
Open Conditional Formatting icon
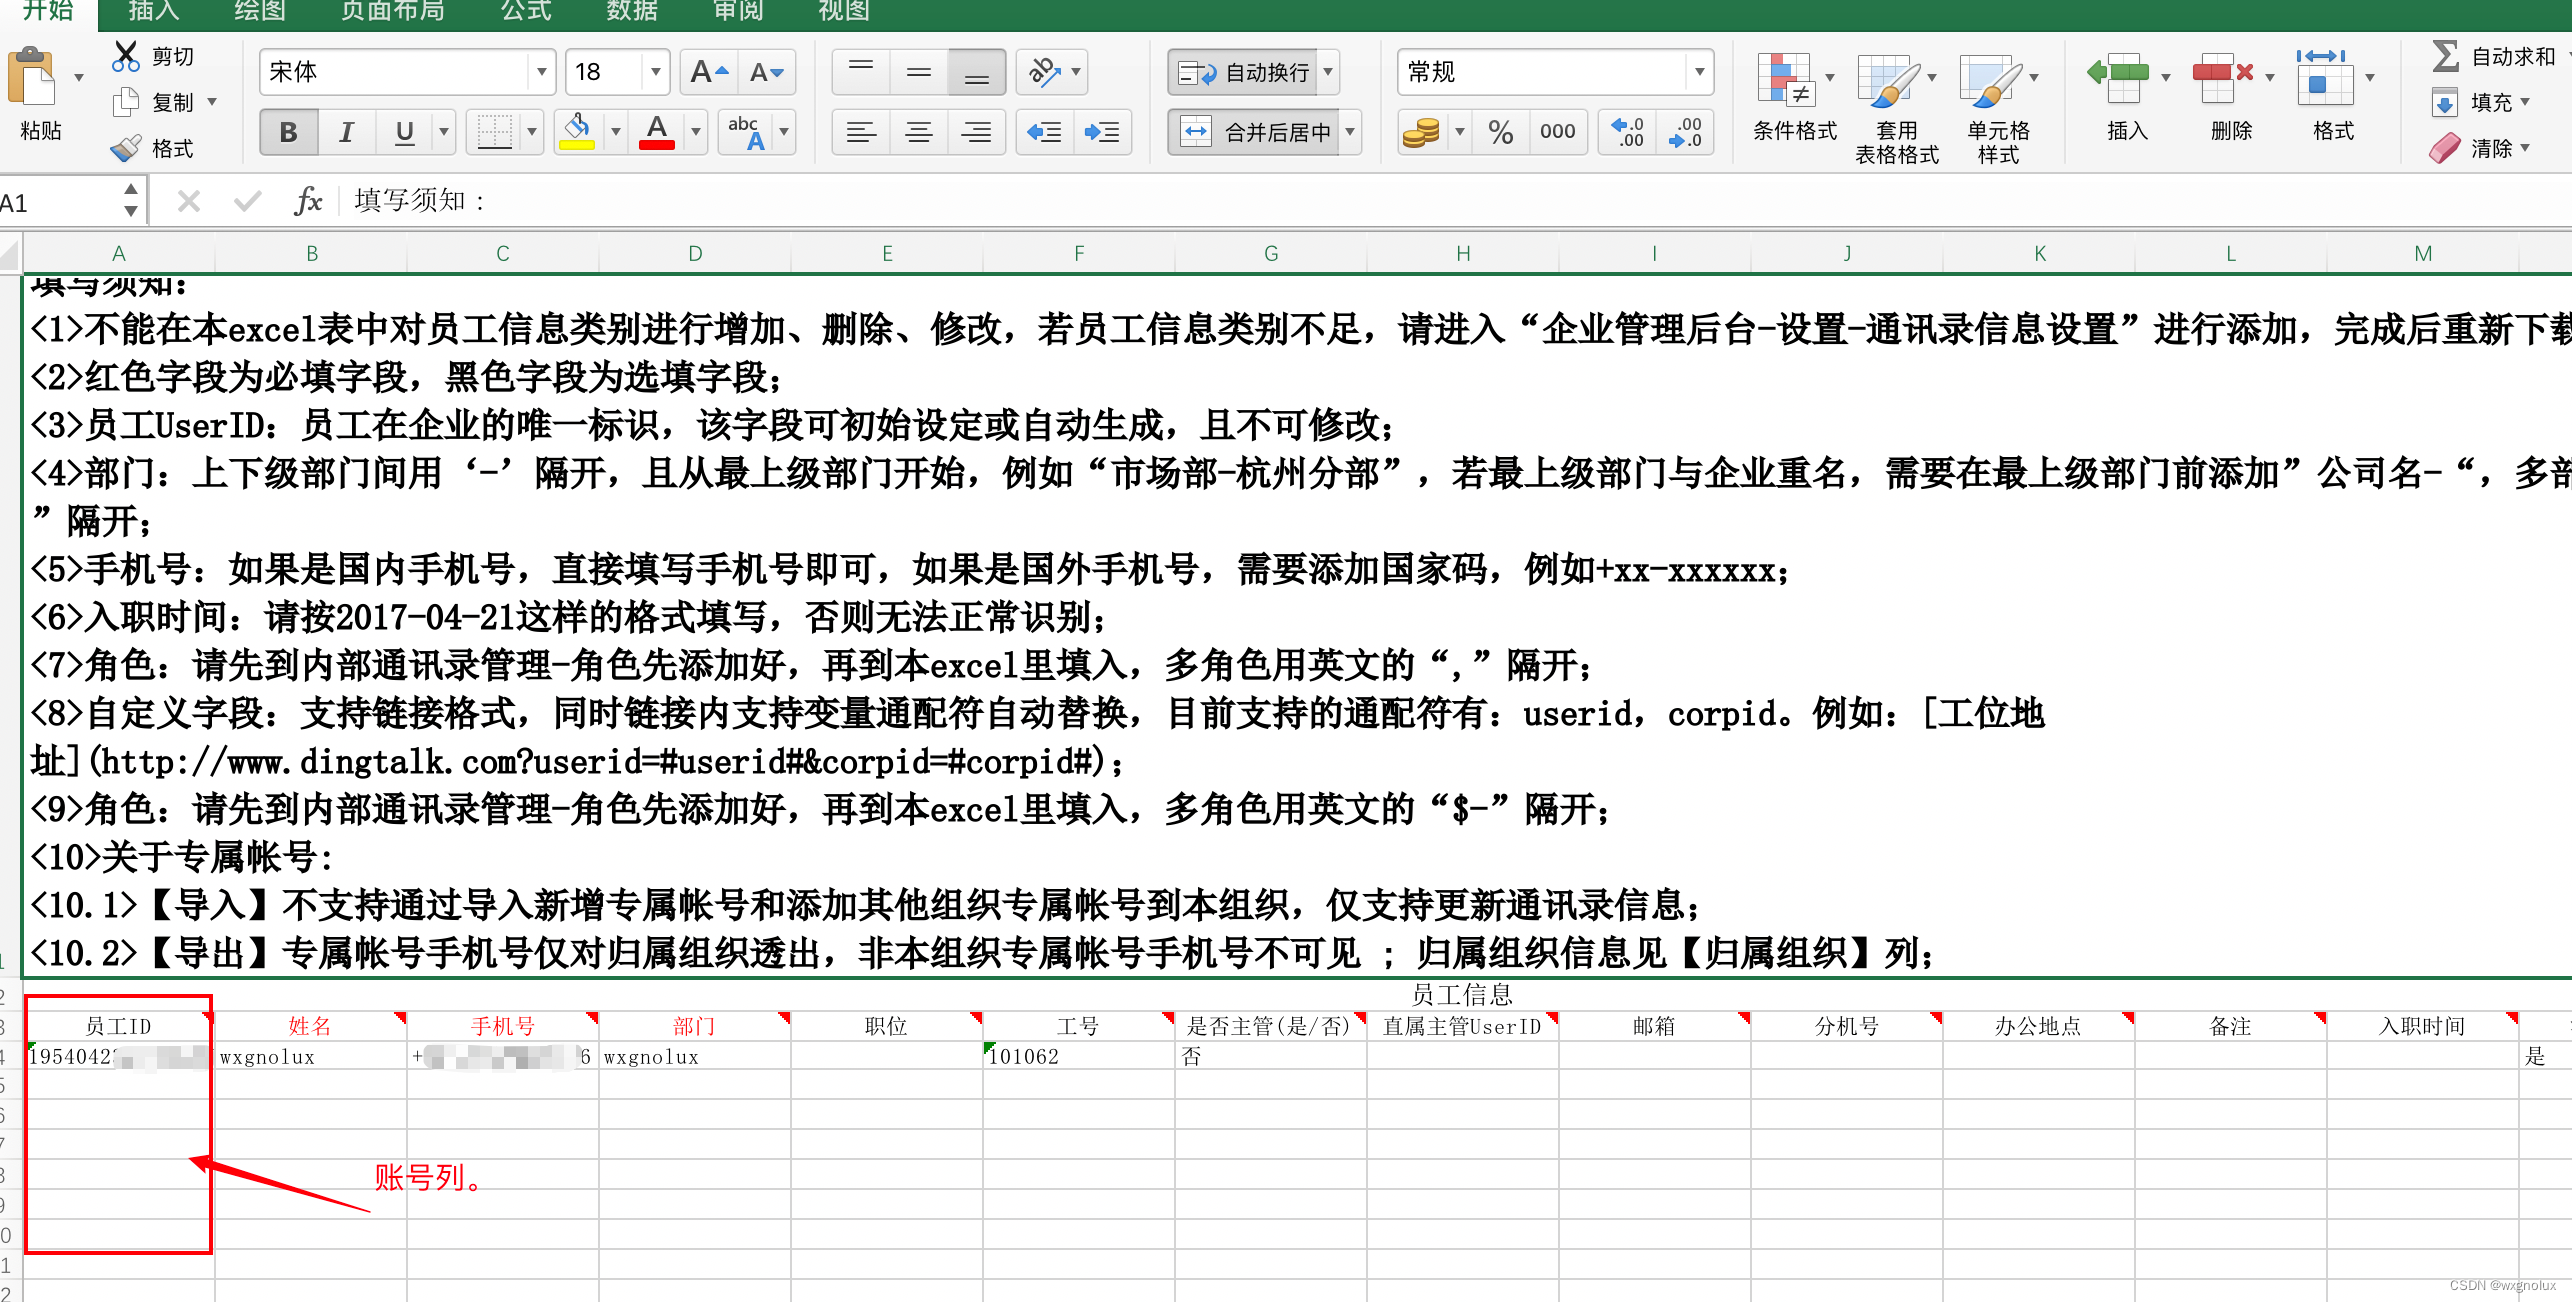(1785, 80)
